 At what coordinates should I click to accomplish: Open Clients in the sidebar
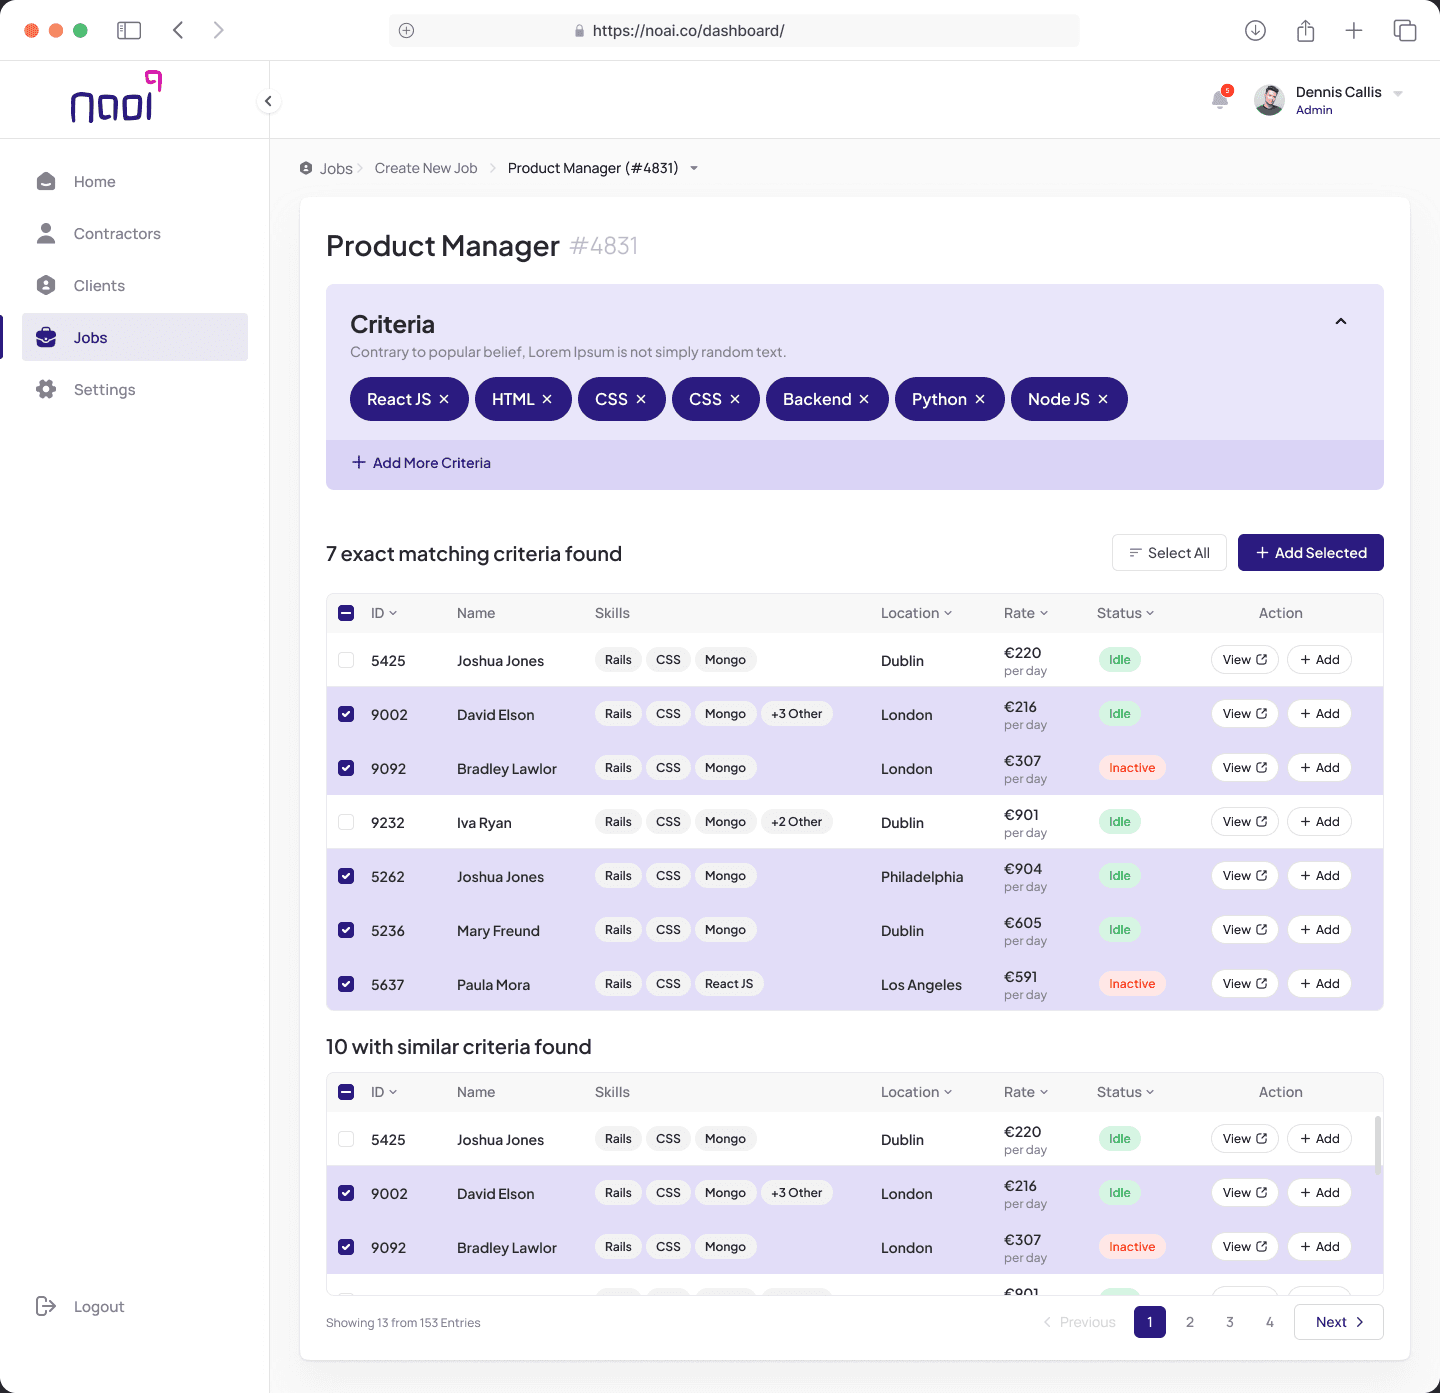click(x=135, y=285)
